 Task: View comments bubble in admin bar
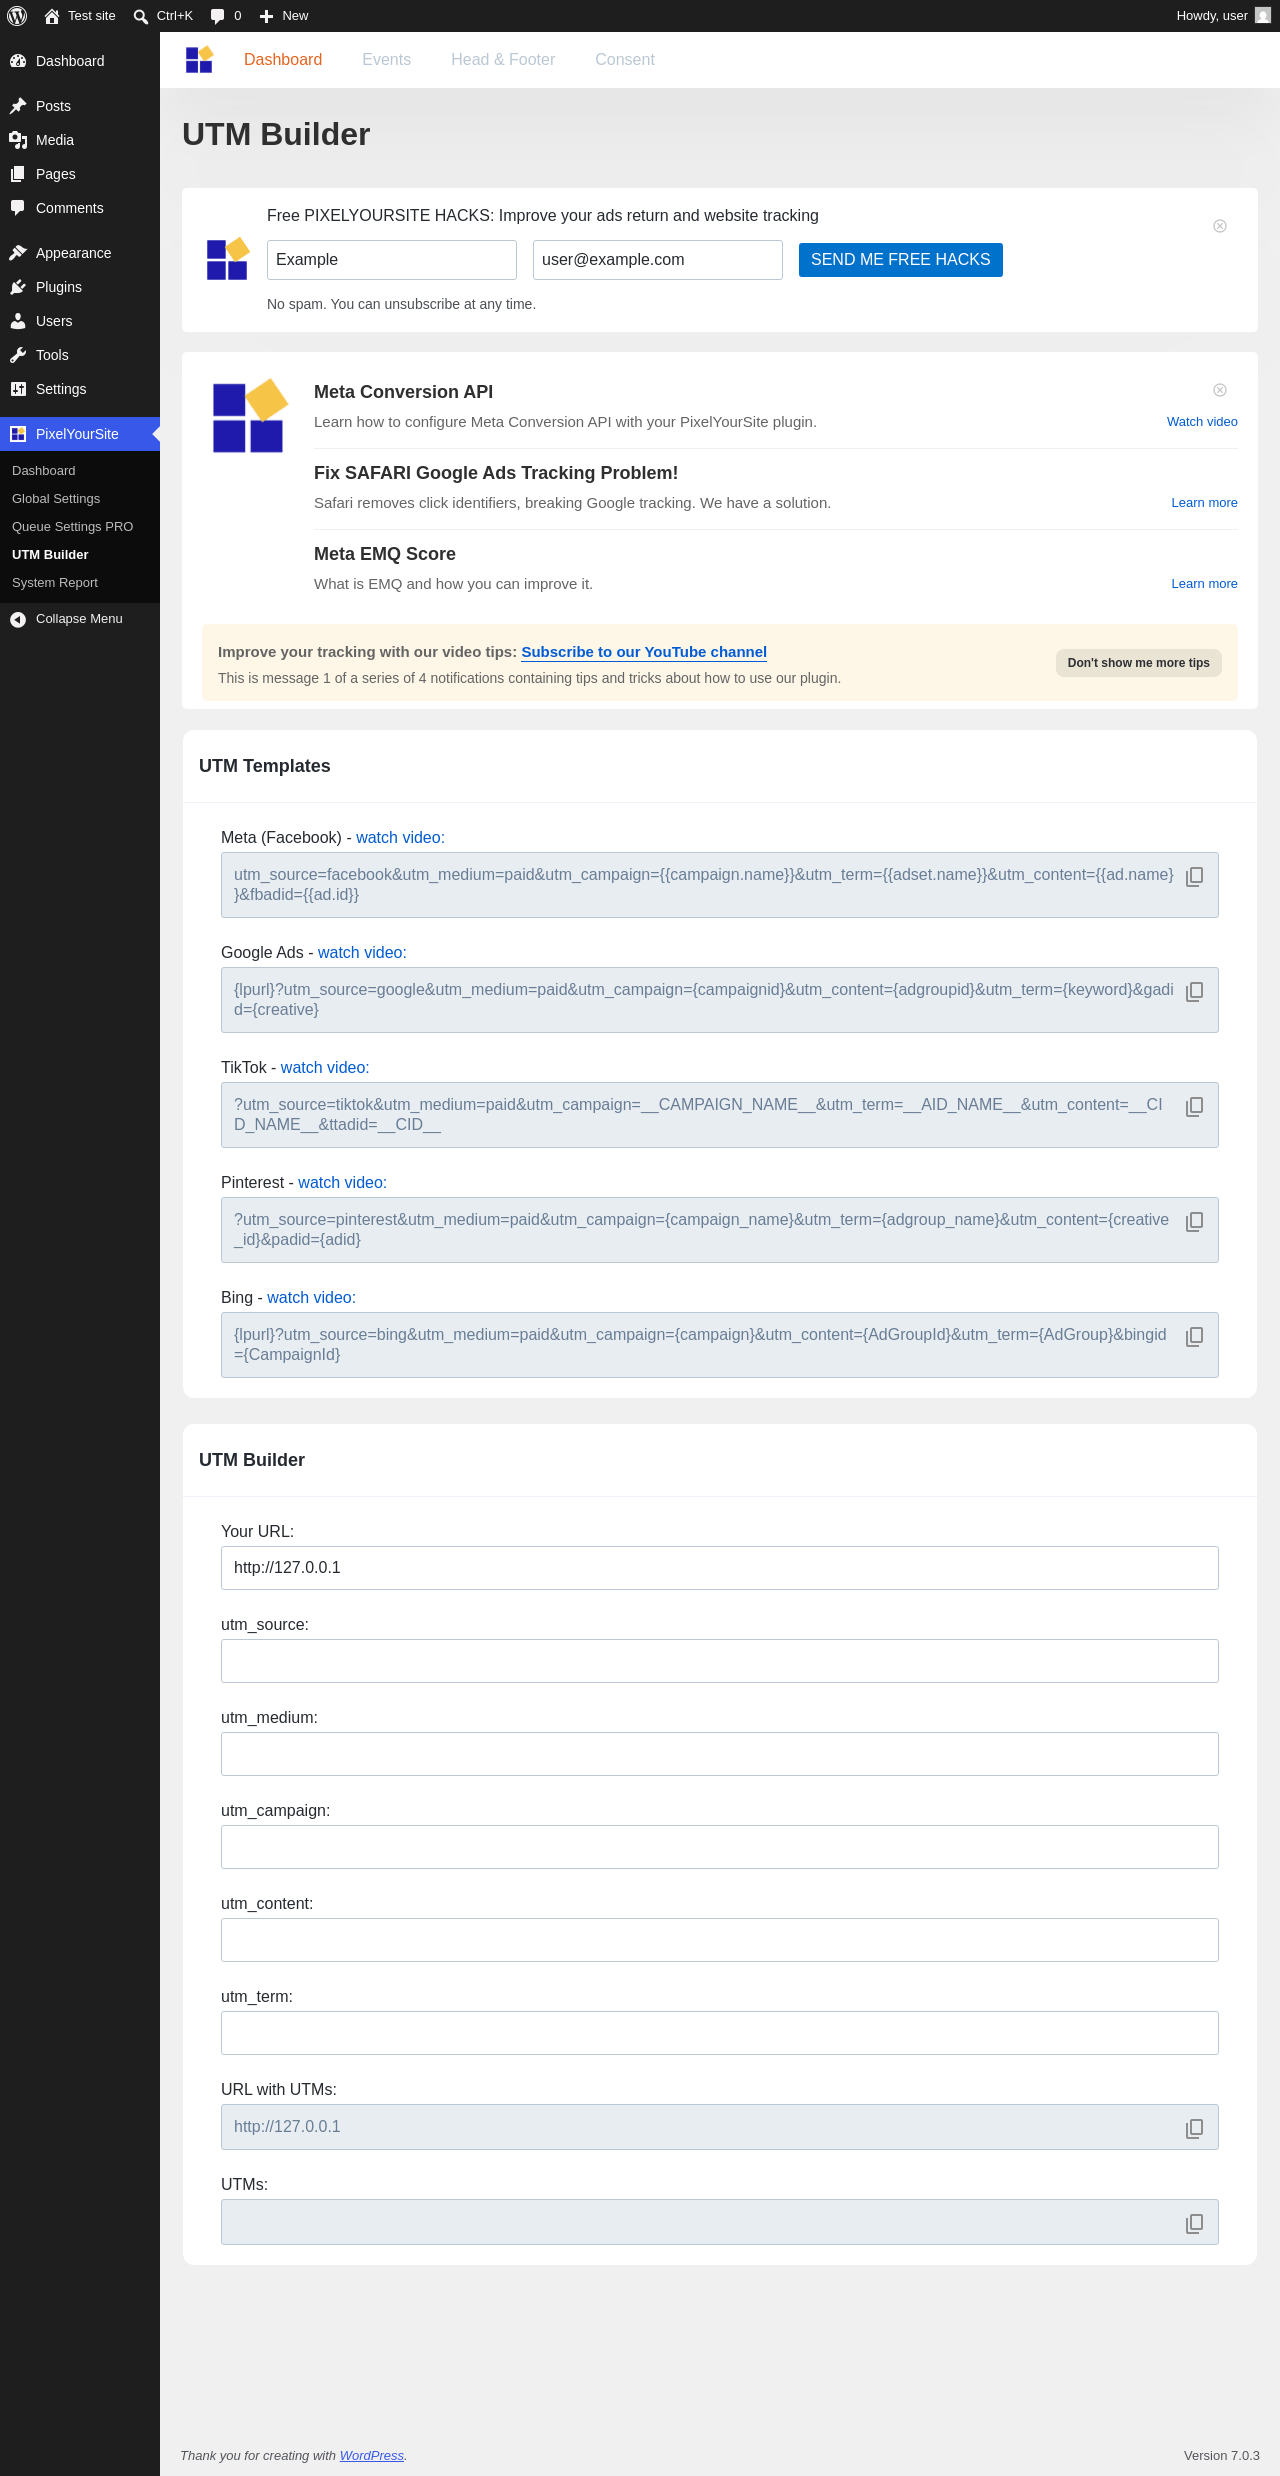tap(226, 16)
